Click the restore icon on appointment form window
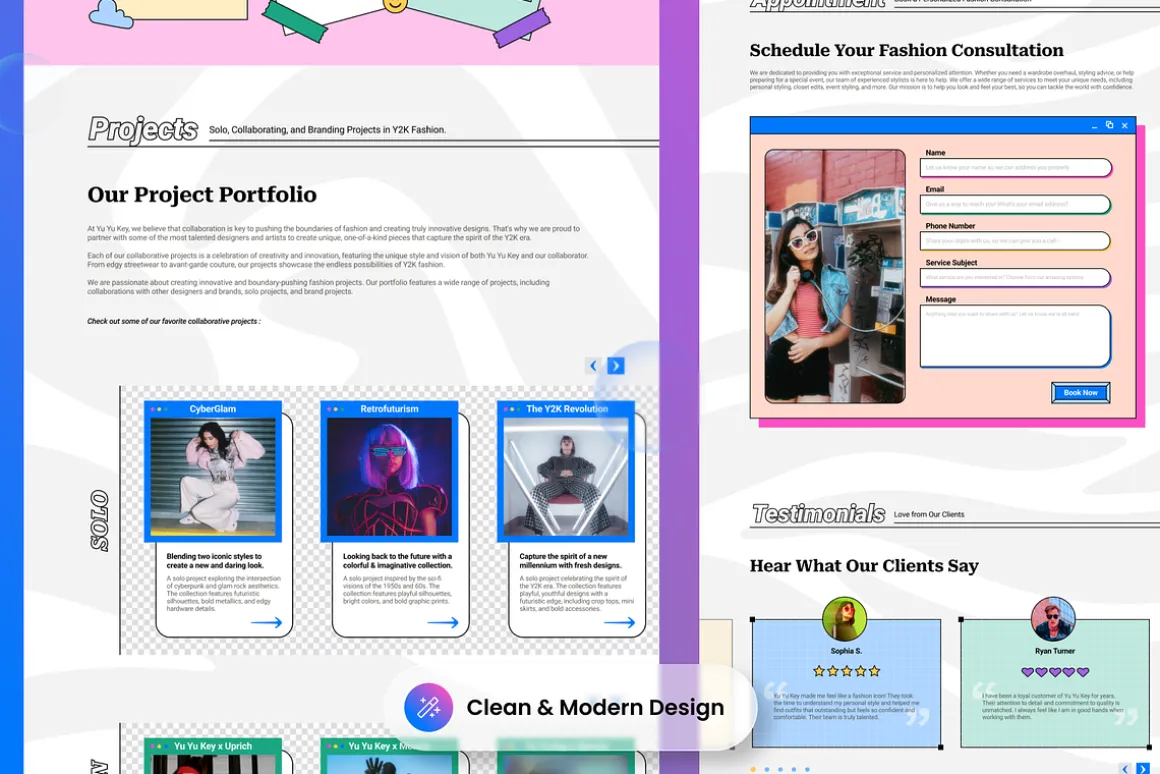This screenshot has height=774, width=1160. pos(1109,125)
